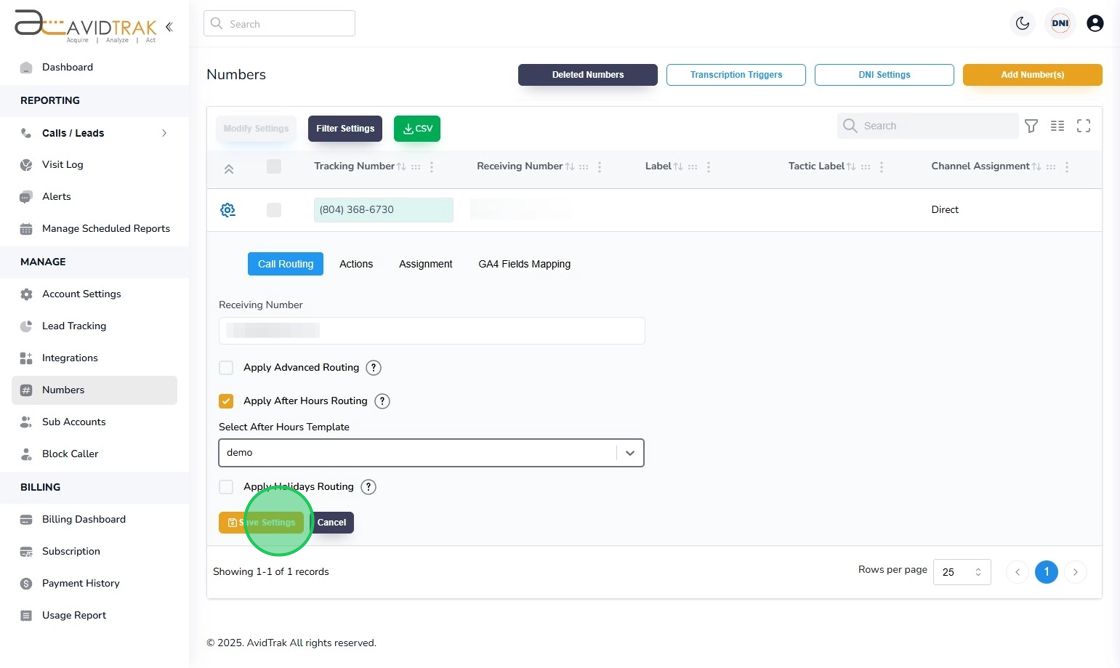Image resolution: width=1120 pixels, height=668 pixels.
Task: Toggle dark mode moon icon
Action: [1023, 24]
